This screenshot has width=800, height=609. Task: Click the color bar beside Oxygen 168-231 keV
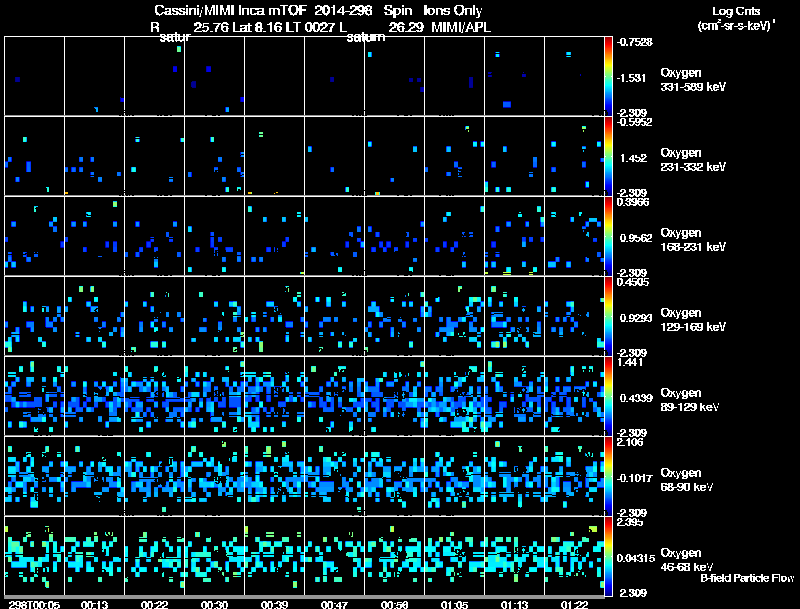pyautogui.click(x=609, y=236)
